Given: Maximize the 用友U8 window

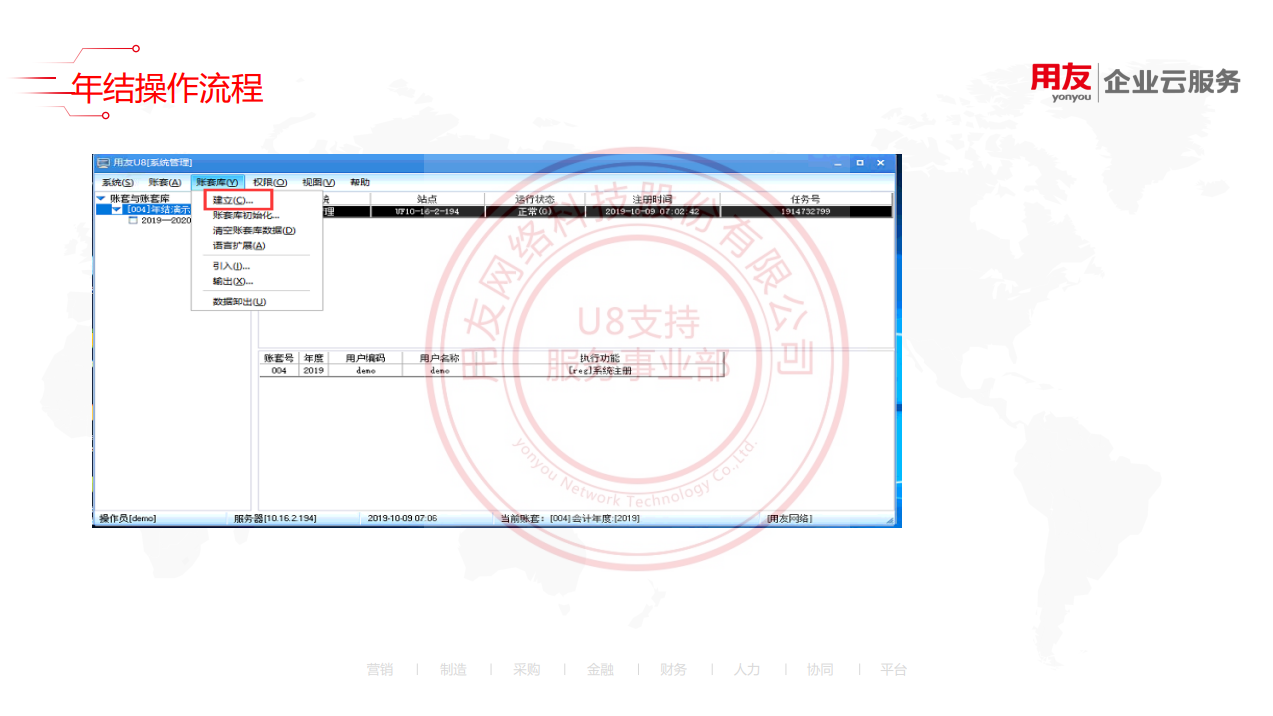Looking at the screenshot, I should 859,163.
